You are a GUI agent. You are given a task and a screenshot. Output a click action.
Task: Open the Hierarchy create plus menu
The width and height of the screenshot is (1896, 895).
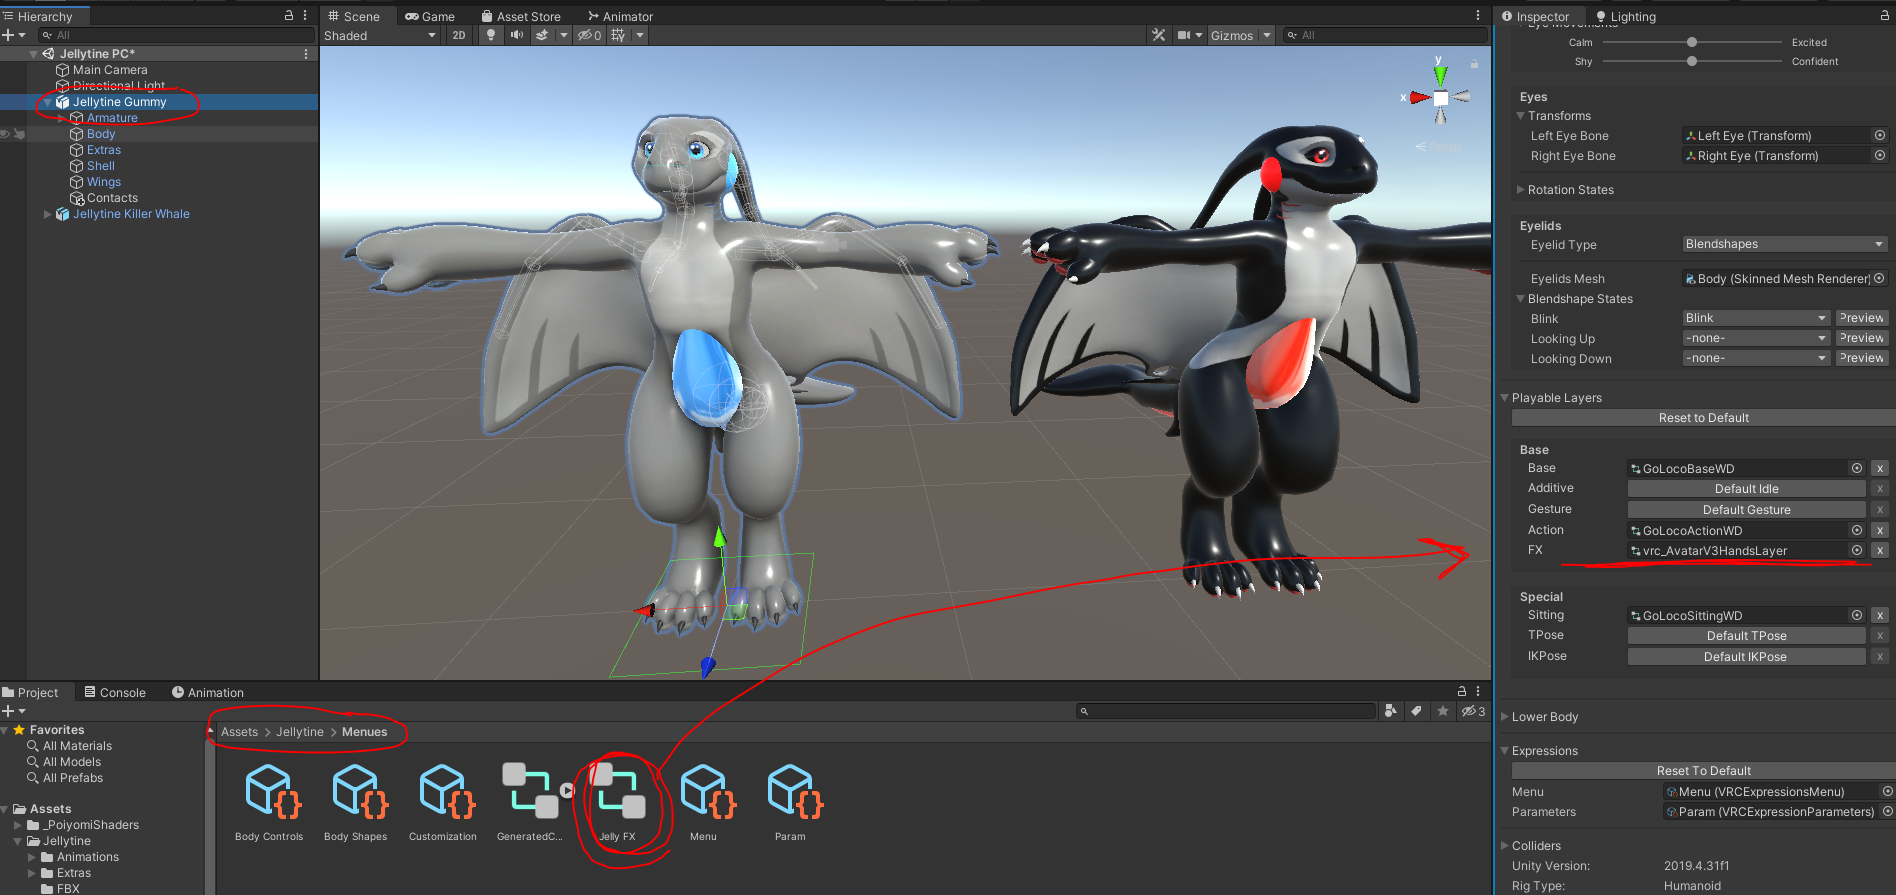pos(13,35)
